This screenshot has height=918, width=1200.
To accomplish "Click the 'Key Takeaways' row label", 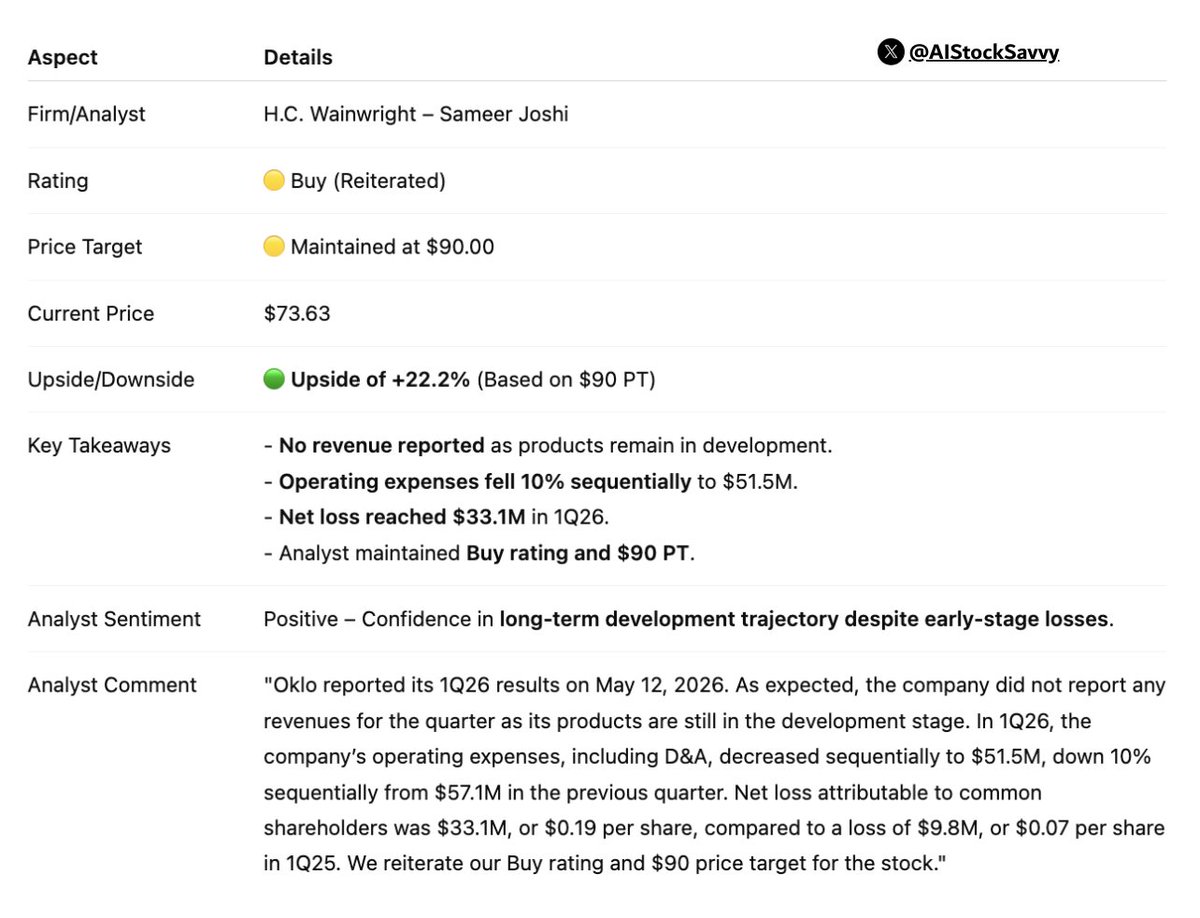I will pos(99,446).
